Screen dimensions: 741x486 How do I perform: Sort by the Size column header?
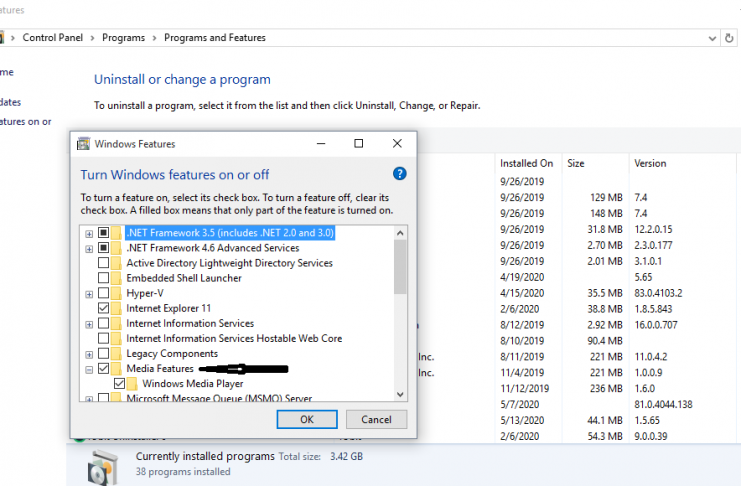pyautogui.click(x=595, y=164)
